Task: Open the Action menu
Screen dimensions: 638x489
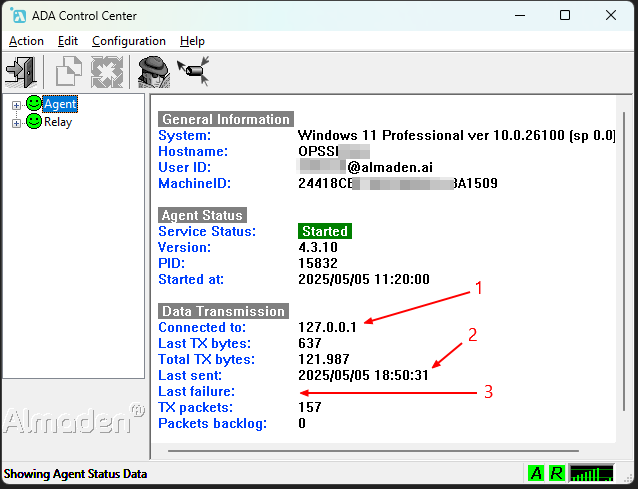Action: 26,41
